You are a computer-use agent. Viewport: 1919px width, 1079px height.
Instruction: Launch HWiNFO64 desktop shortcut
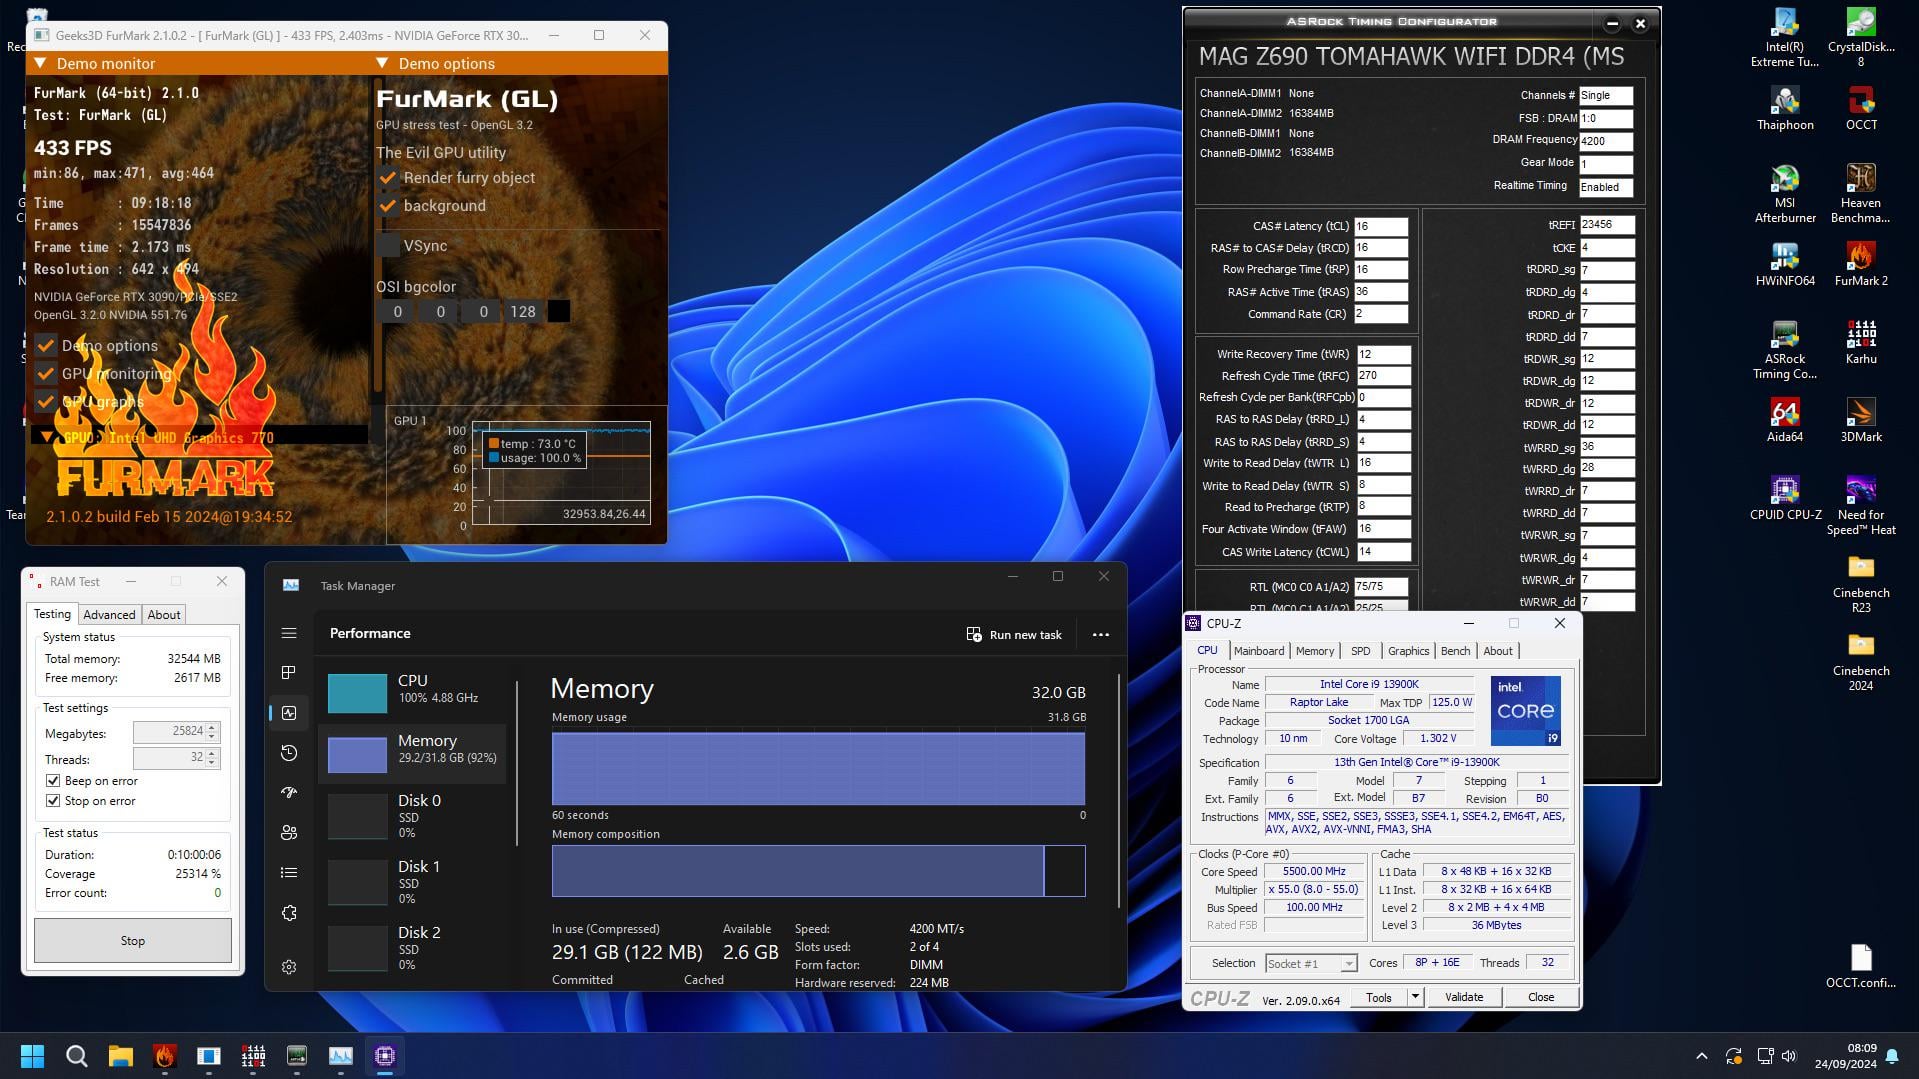coord(1785,264)
